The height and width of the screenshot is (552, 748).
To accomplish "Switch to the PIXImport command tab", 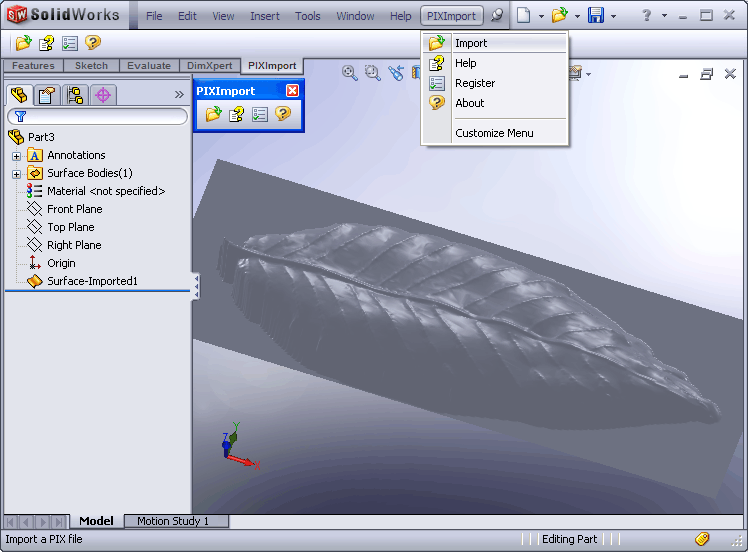I will click(x=272, y=66).
